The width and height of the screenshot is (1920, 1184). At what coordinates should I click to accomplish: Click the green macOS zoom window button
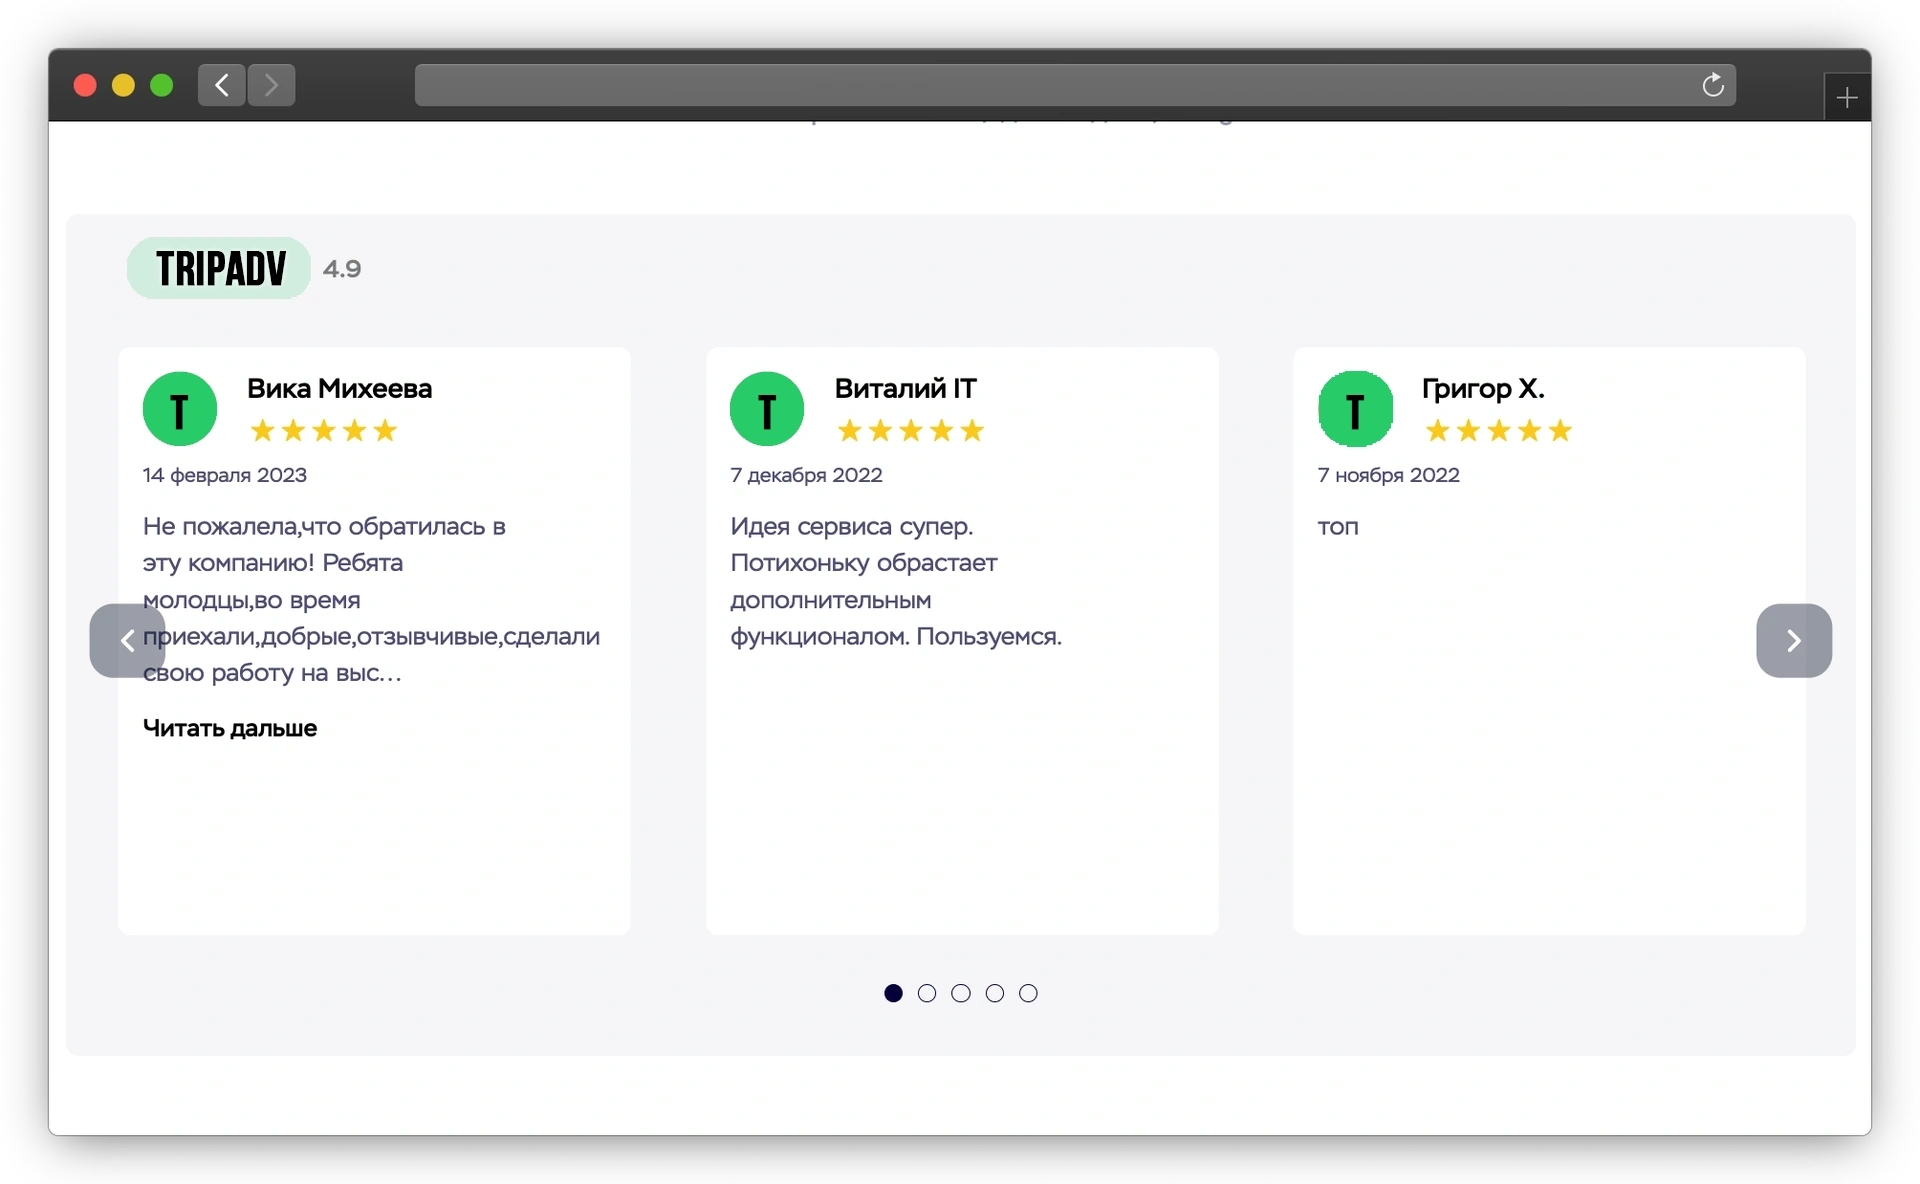tap(162, 86)
